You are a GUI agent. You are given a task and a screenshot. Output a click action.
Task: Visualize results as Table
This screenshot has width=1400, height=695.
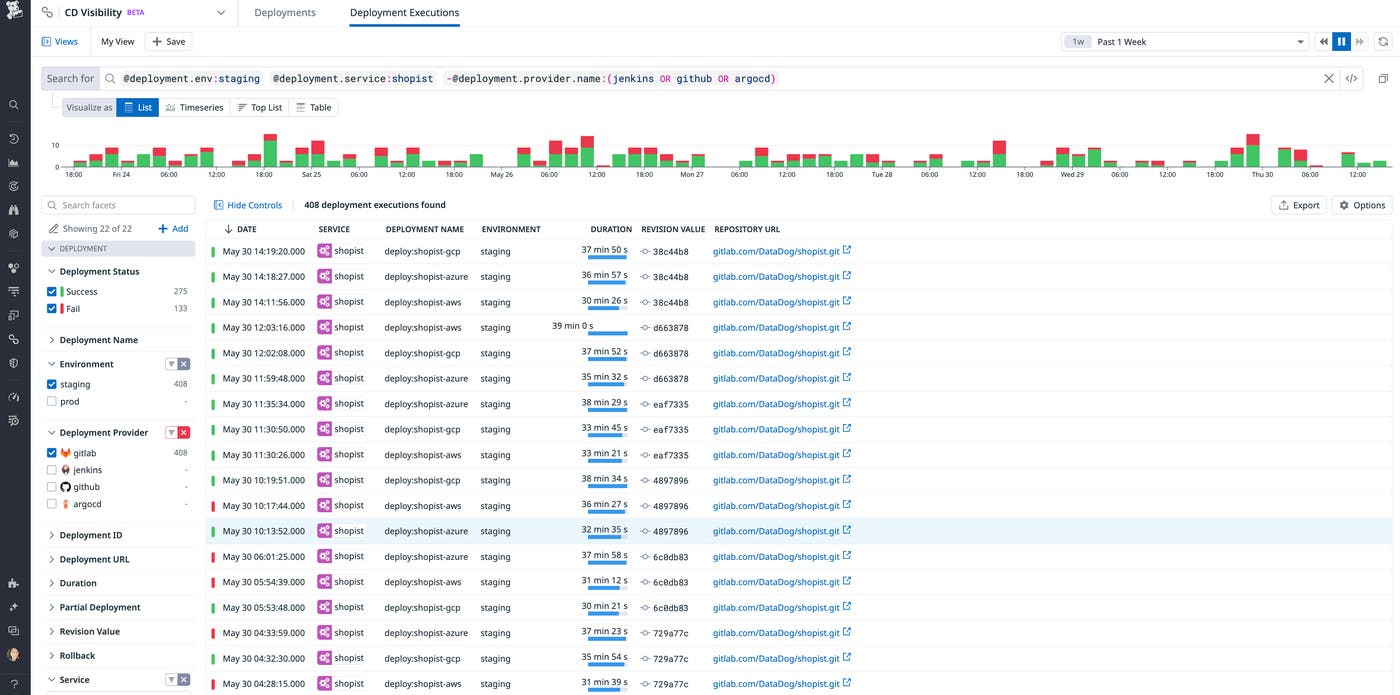[313, 107]
